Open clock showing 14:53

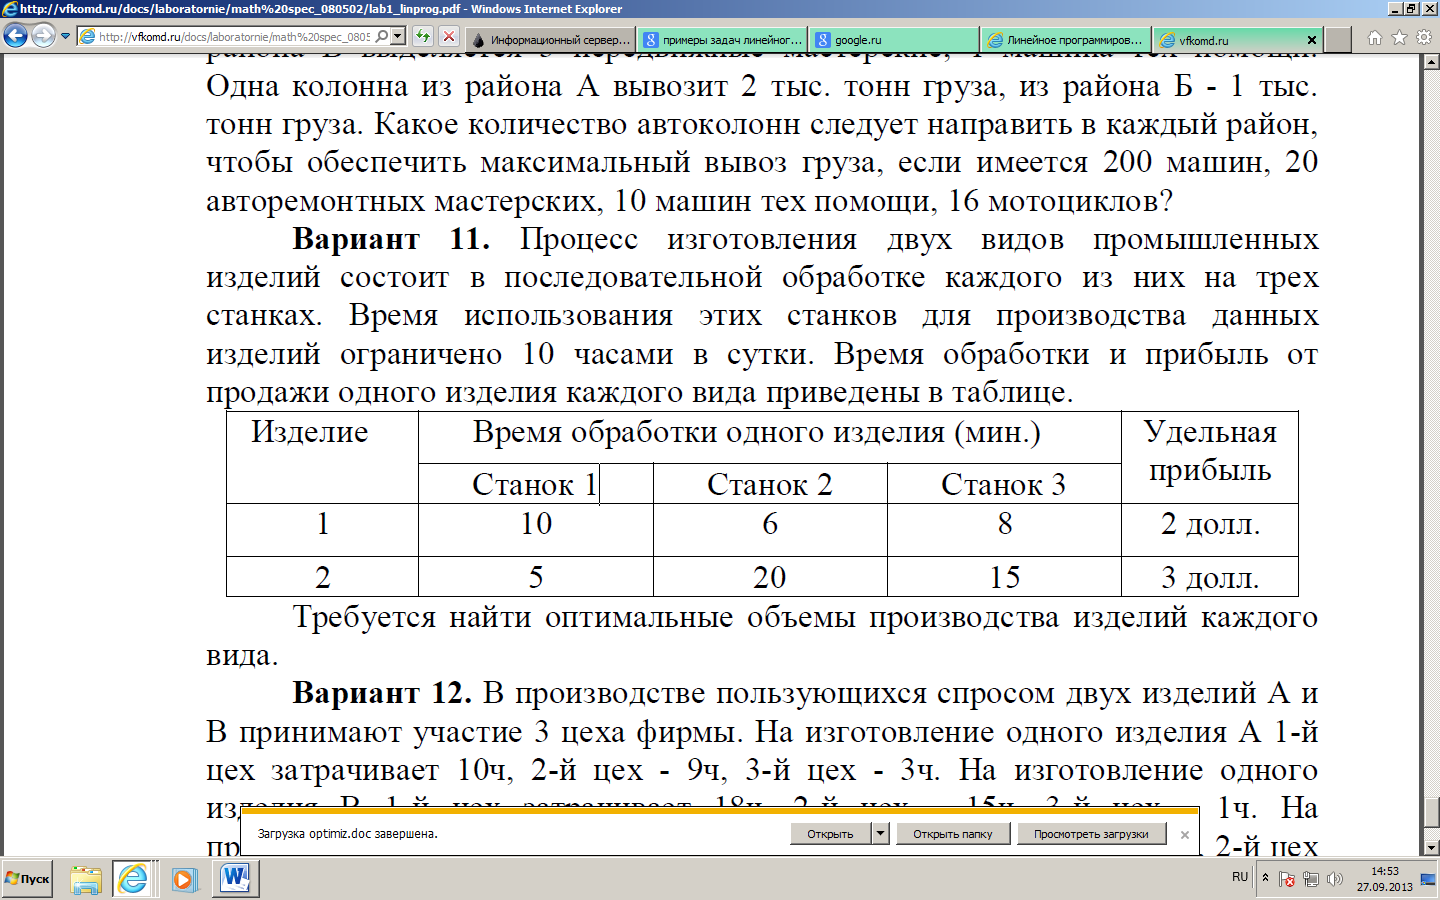coord(1385,879)
